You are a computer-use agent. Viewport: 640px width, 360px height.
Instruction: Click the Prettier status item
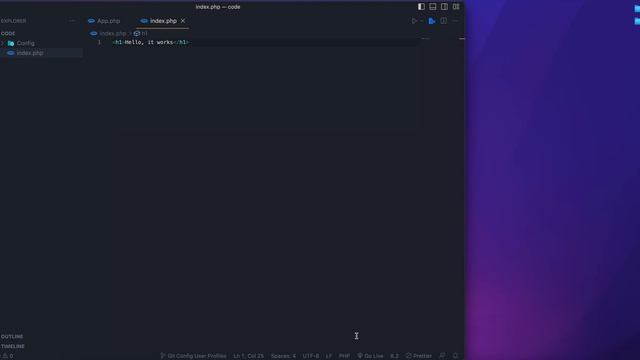click(419, 356)
